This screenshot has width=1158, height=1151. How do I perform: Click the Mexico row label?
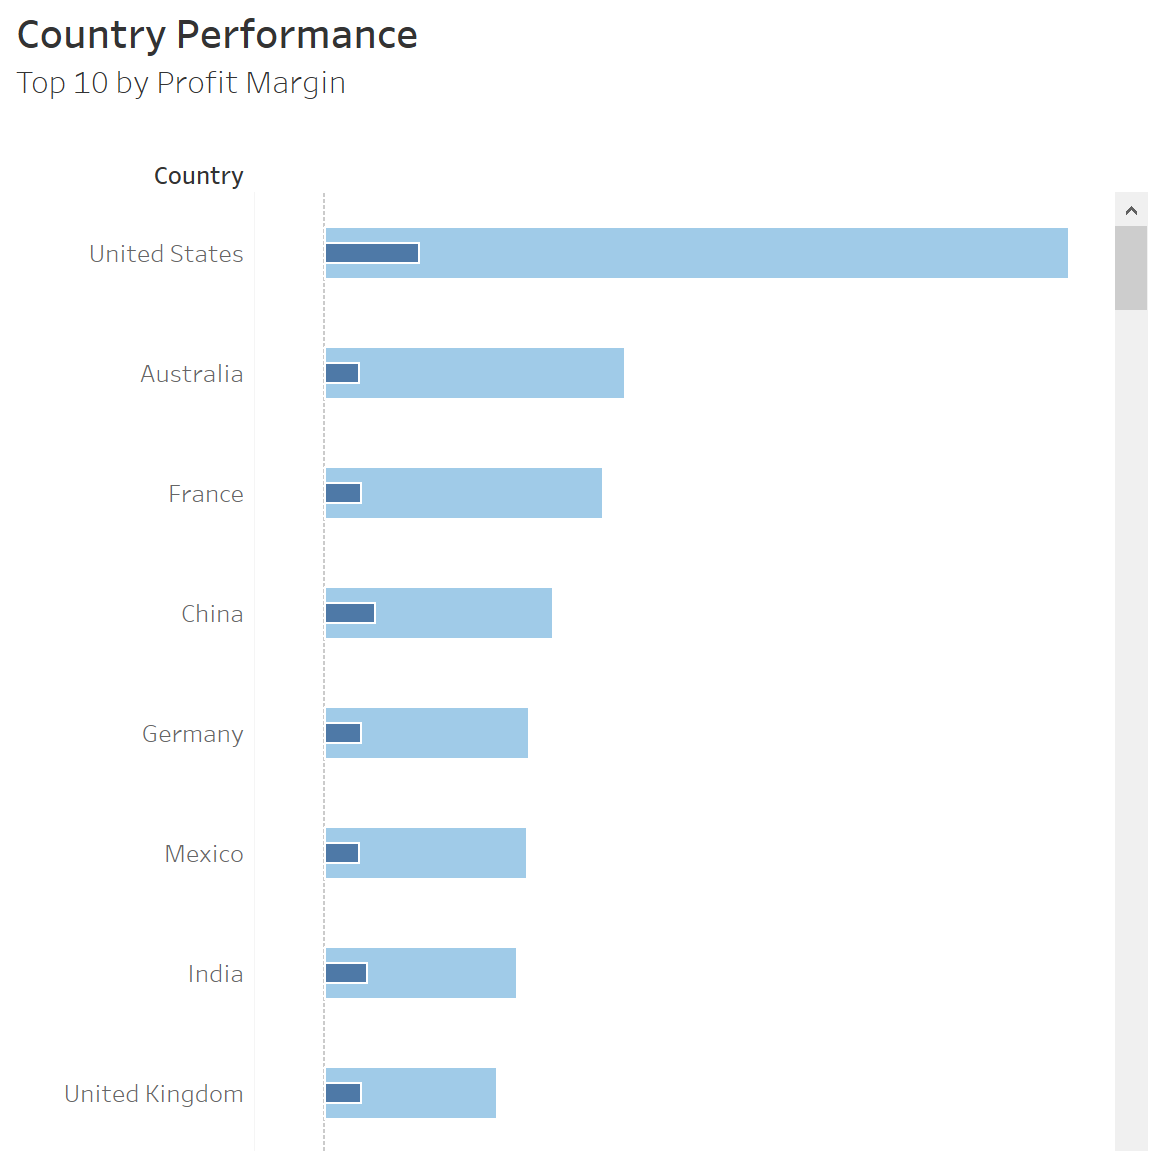pos(204,853)
